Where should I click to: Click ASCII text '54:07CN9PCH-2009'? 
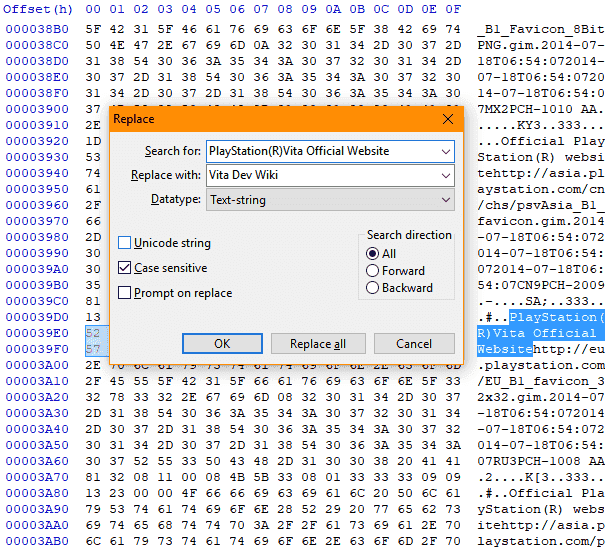(541, 285)
